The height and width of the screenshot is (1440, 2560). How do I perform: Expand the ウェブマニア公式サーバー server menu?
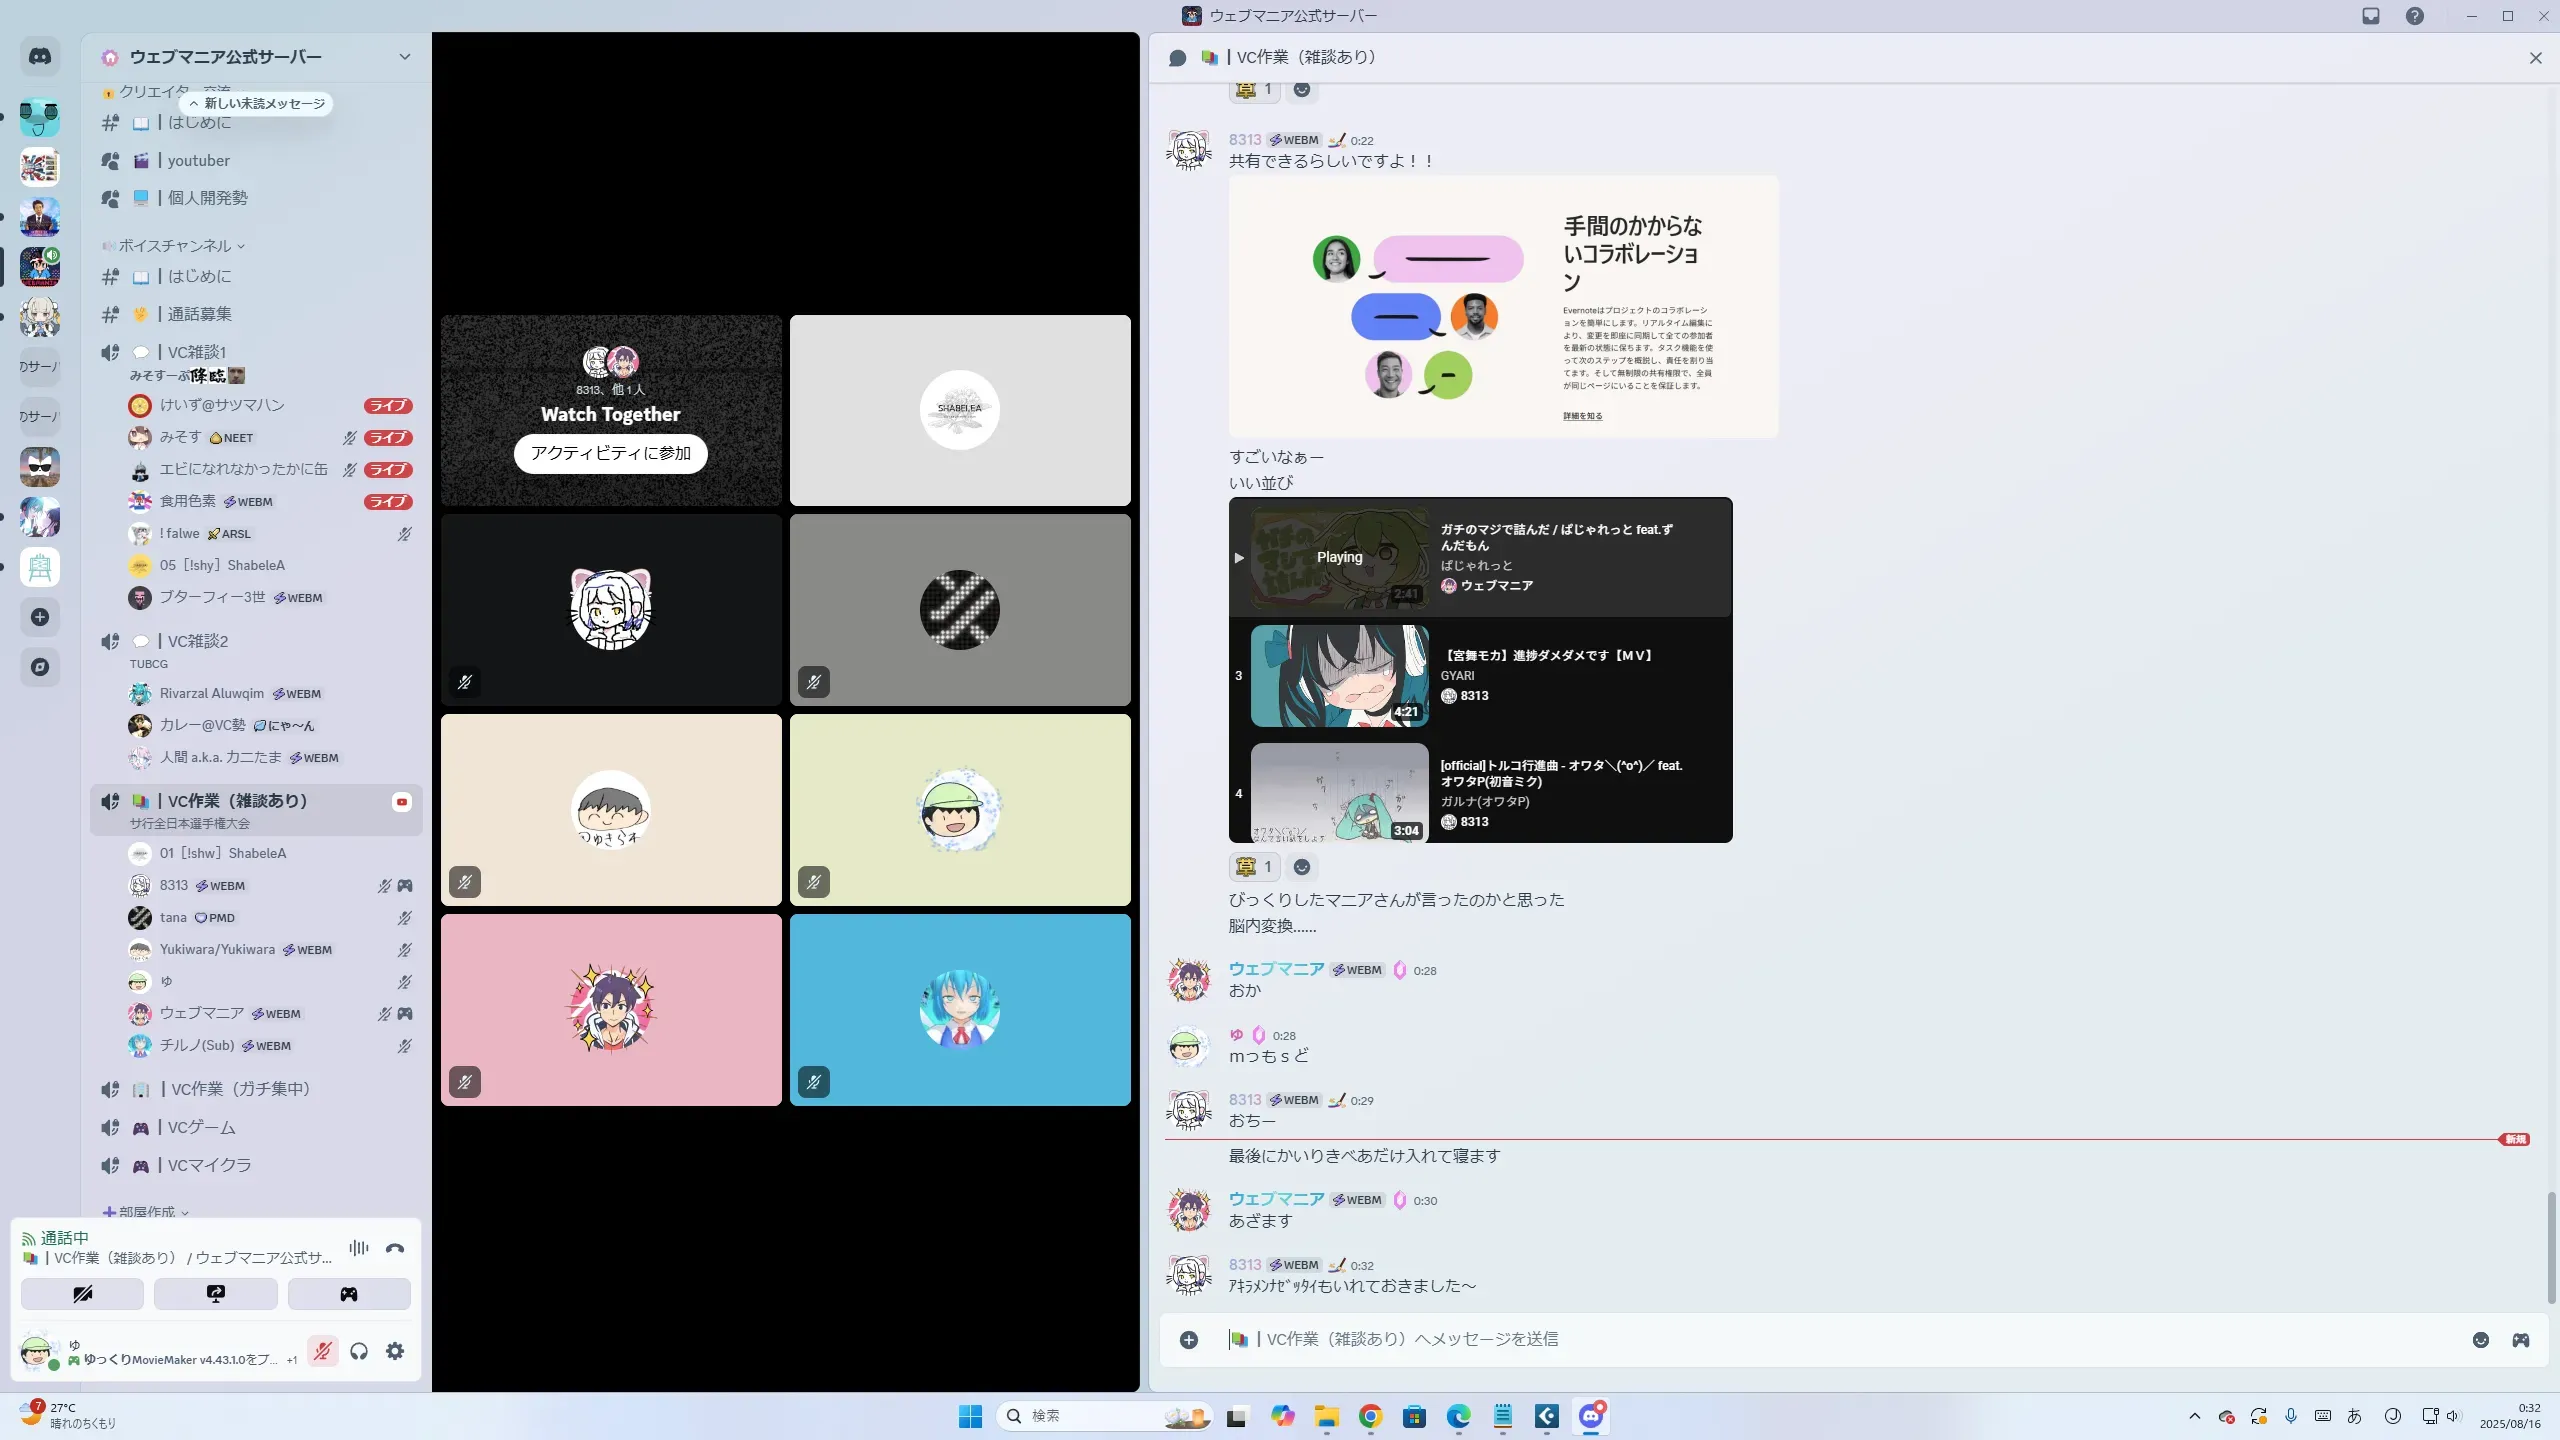coord(404,57)
